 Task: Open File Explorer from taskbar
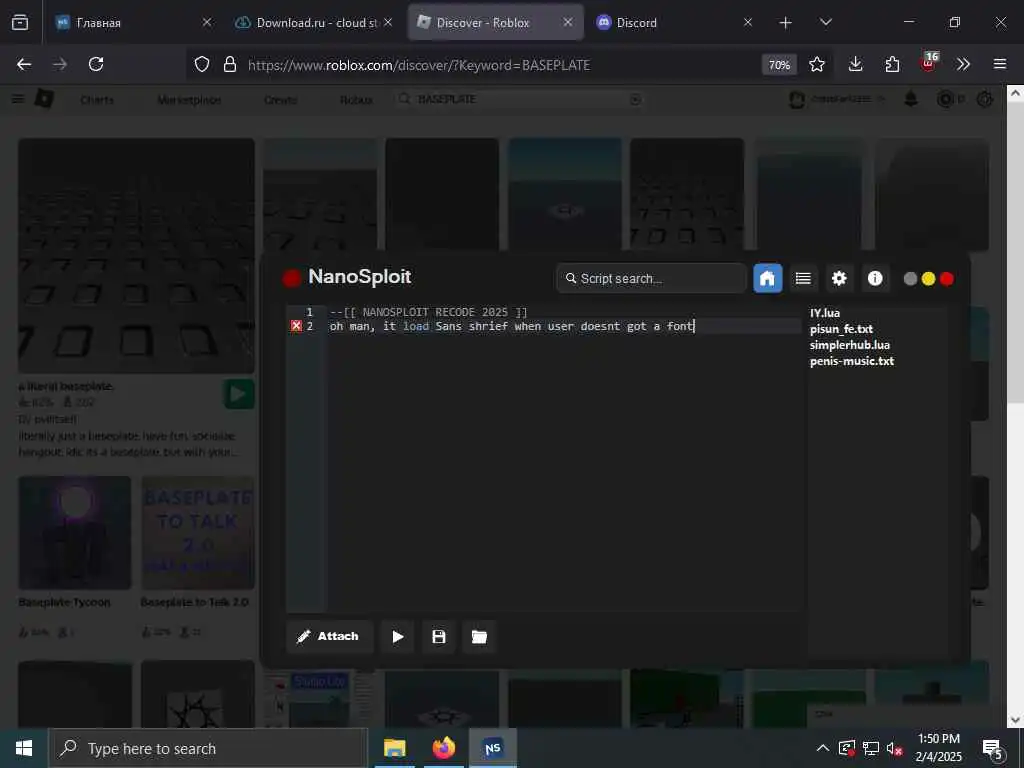(394, 748)
